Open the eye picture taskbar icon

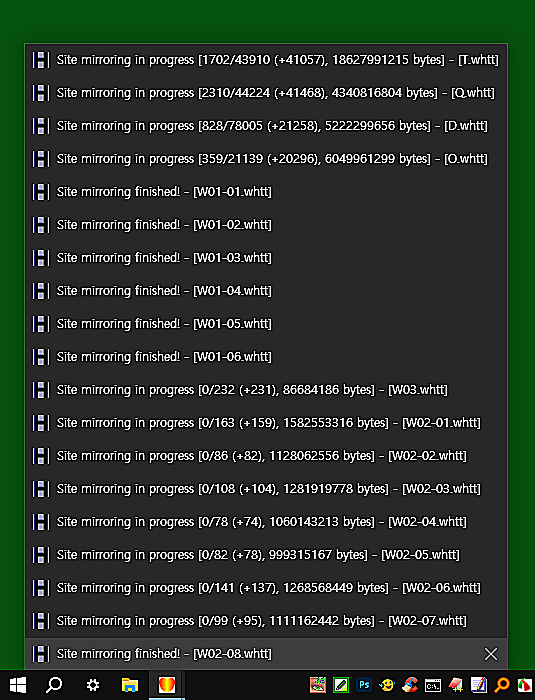pos(318,684)
